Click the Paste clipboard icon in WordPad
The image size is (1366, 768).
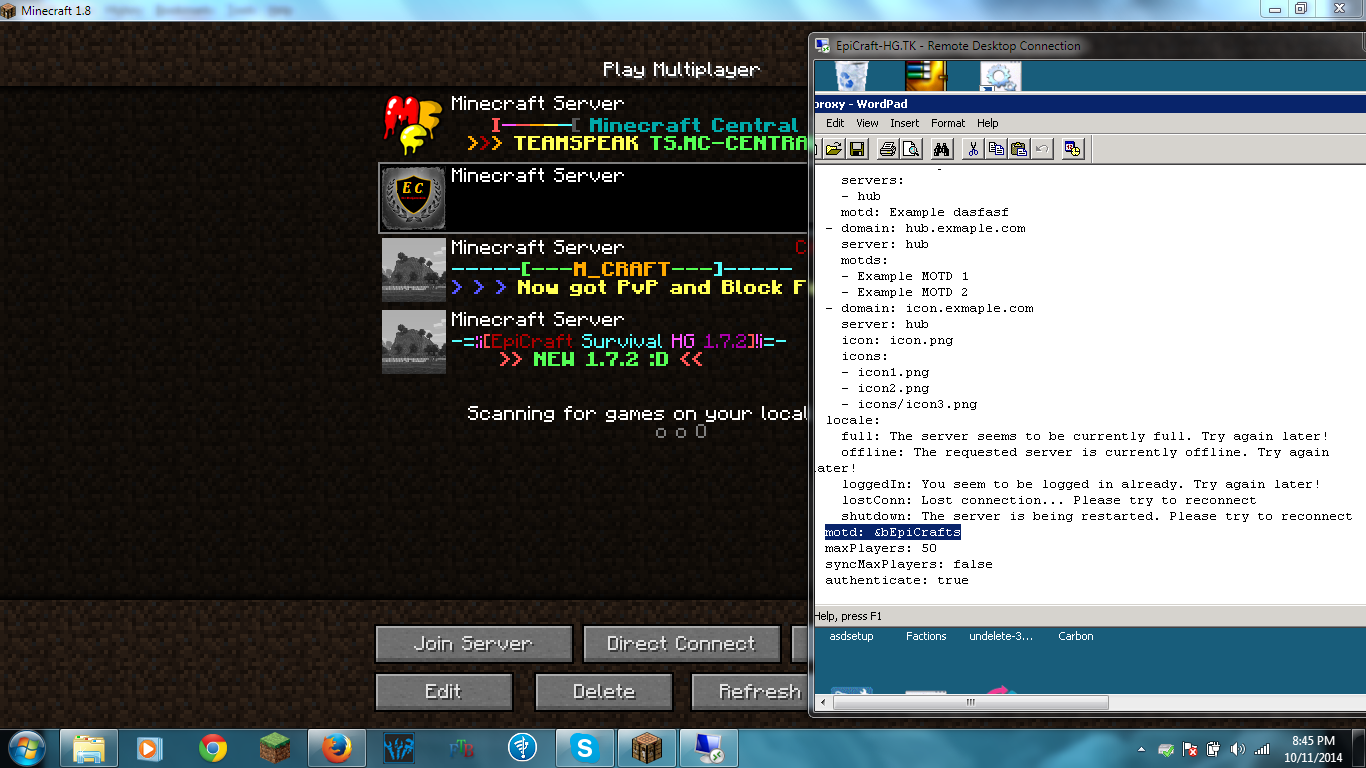[1019, 149]
